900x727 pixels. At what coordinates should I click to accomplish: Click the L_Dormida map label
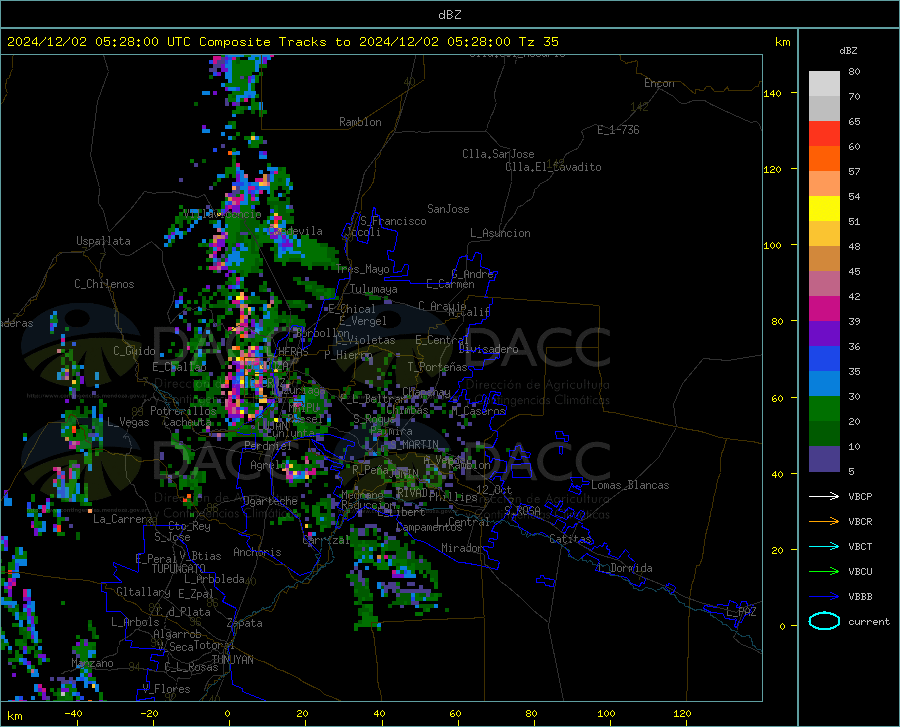625,568
